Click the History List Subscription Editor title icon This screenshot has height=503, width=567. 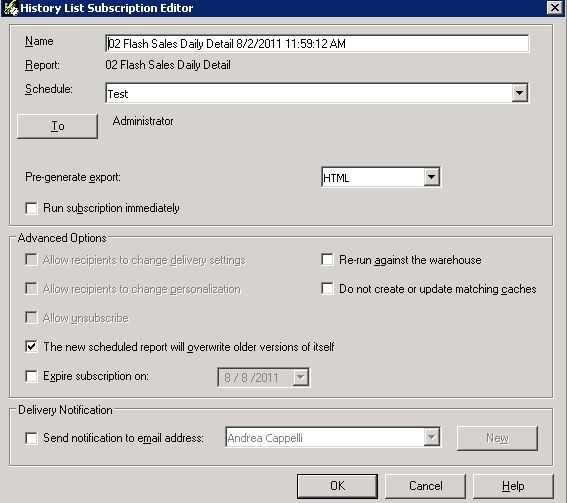(x=11, y=8)
